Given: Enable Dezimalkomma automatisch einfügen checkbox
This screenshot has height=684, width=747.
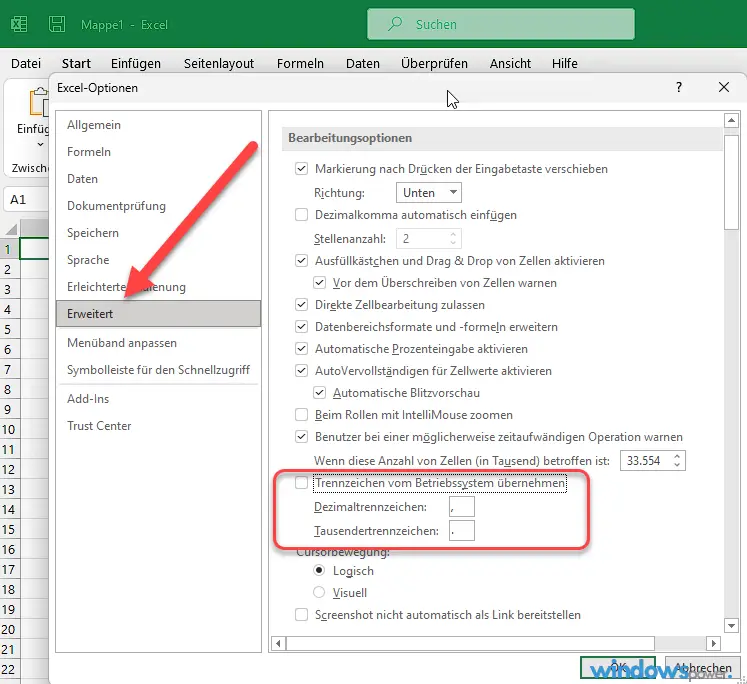Looking at the screenshot, I should (x=301, y=215).
